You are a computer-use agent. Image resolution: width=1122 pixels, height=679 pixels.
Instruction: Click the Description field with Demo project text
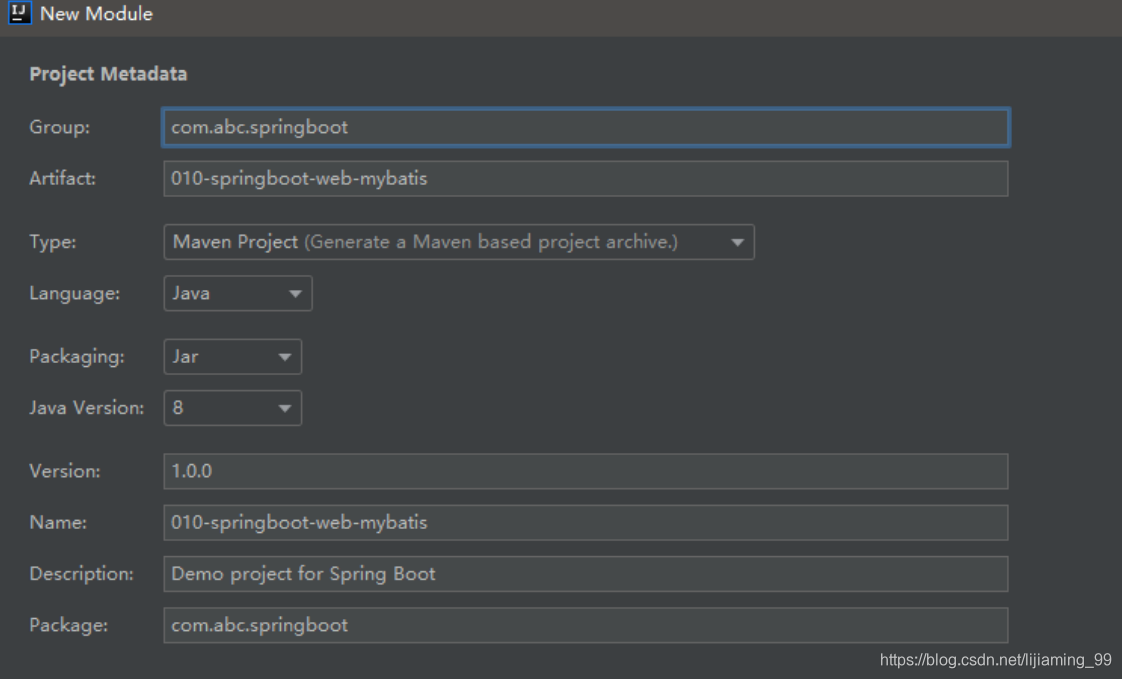pyautogui.click(x=586, y=574)
